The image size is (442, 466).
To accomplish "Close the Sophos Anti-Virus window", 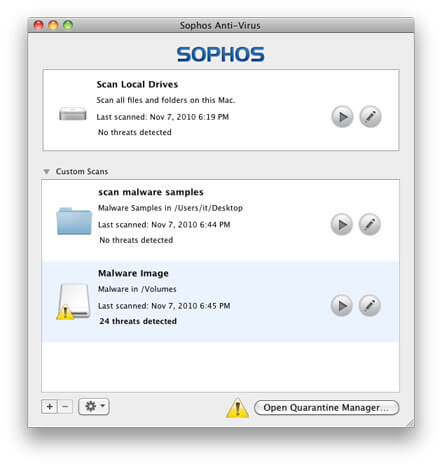I will (39, 25).
